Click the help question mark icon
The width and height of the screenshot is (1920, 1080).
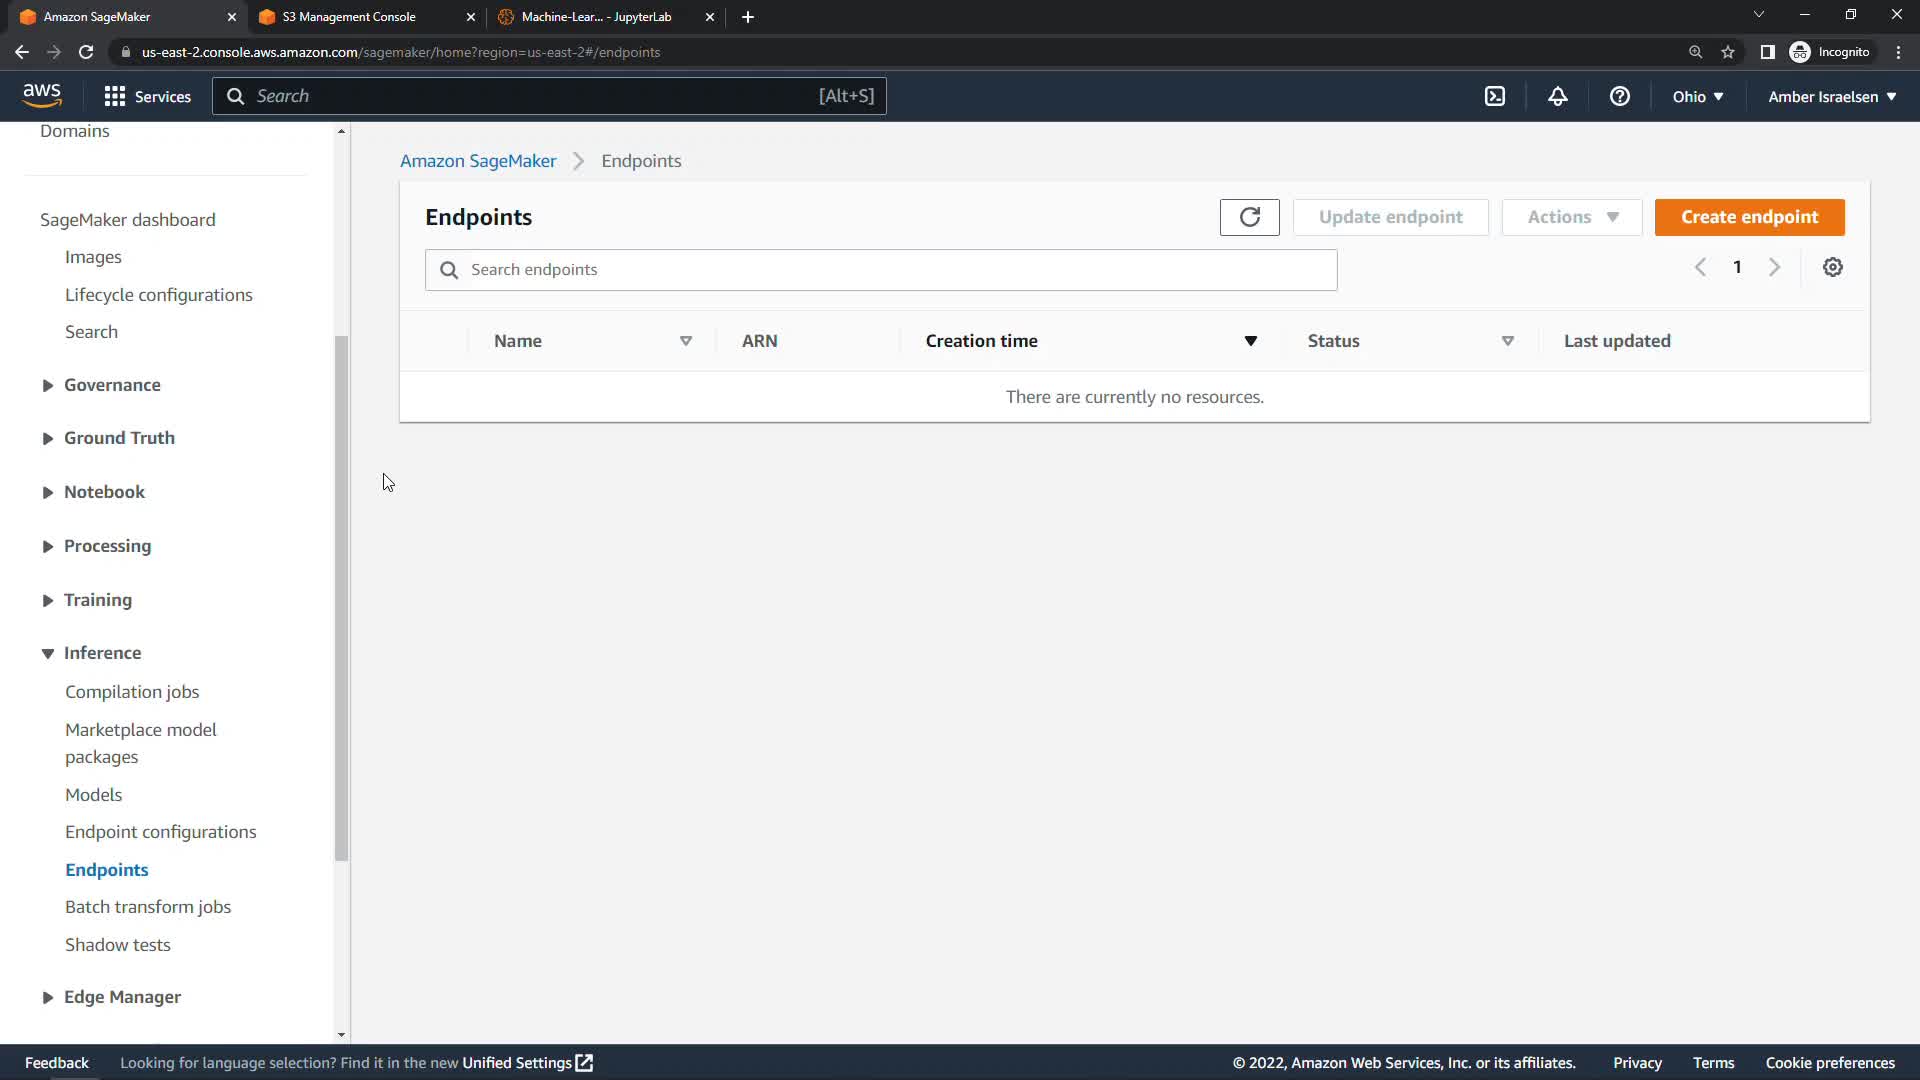(1619, 96)
